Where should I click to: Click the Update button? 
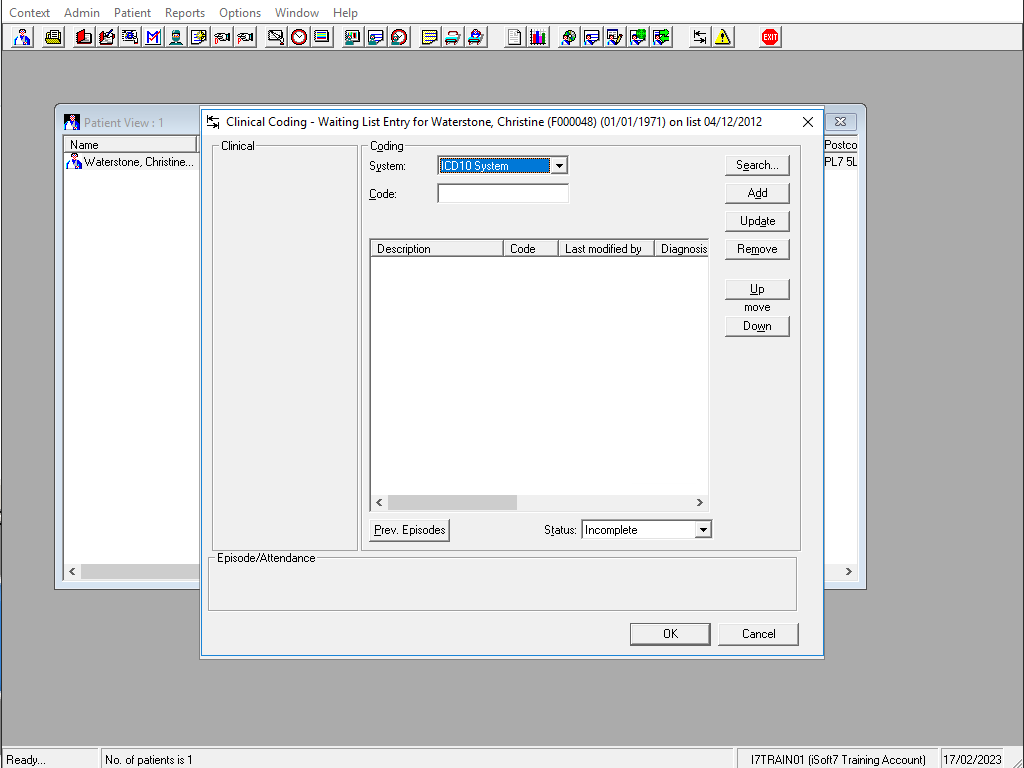757,221
